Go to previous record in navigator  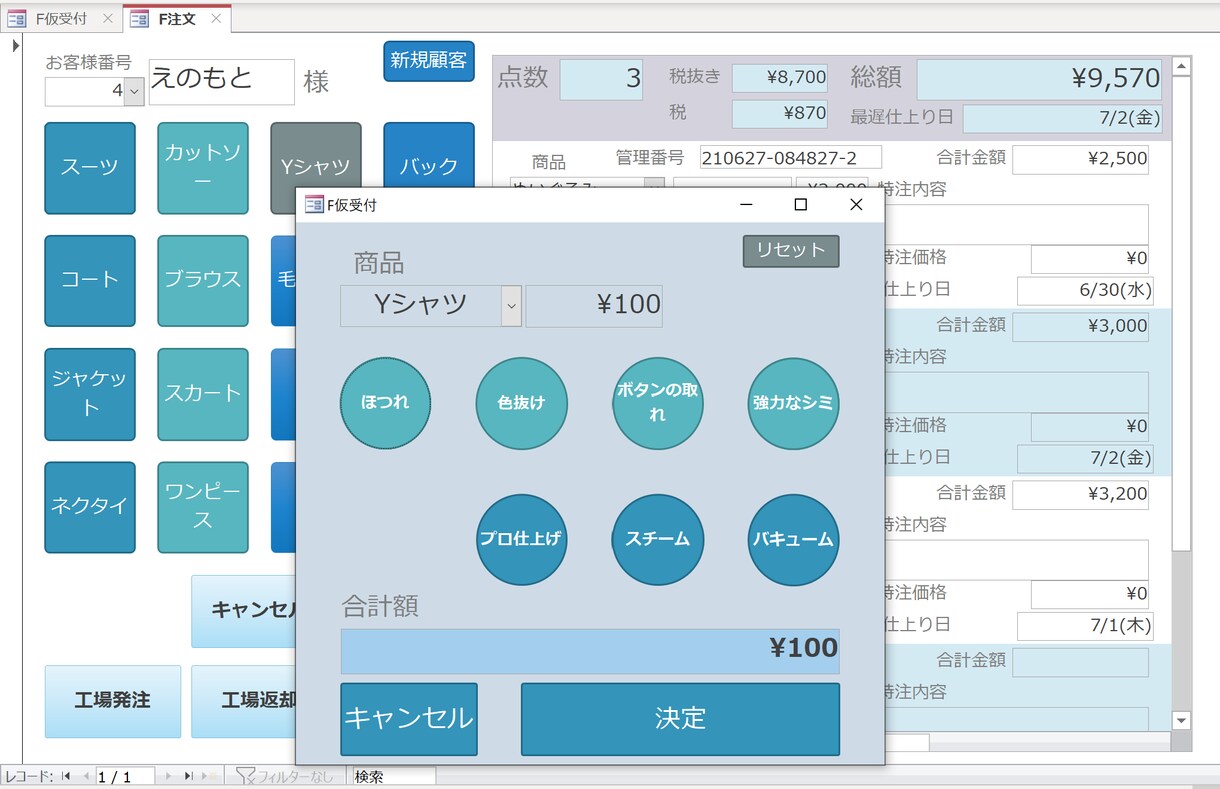85,776
